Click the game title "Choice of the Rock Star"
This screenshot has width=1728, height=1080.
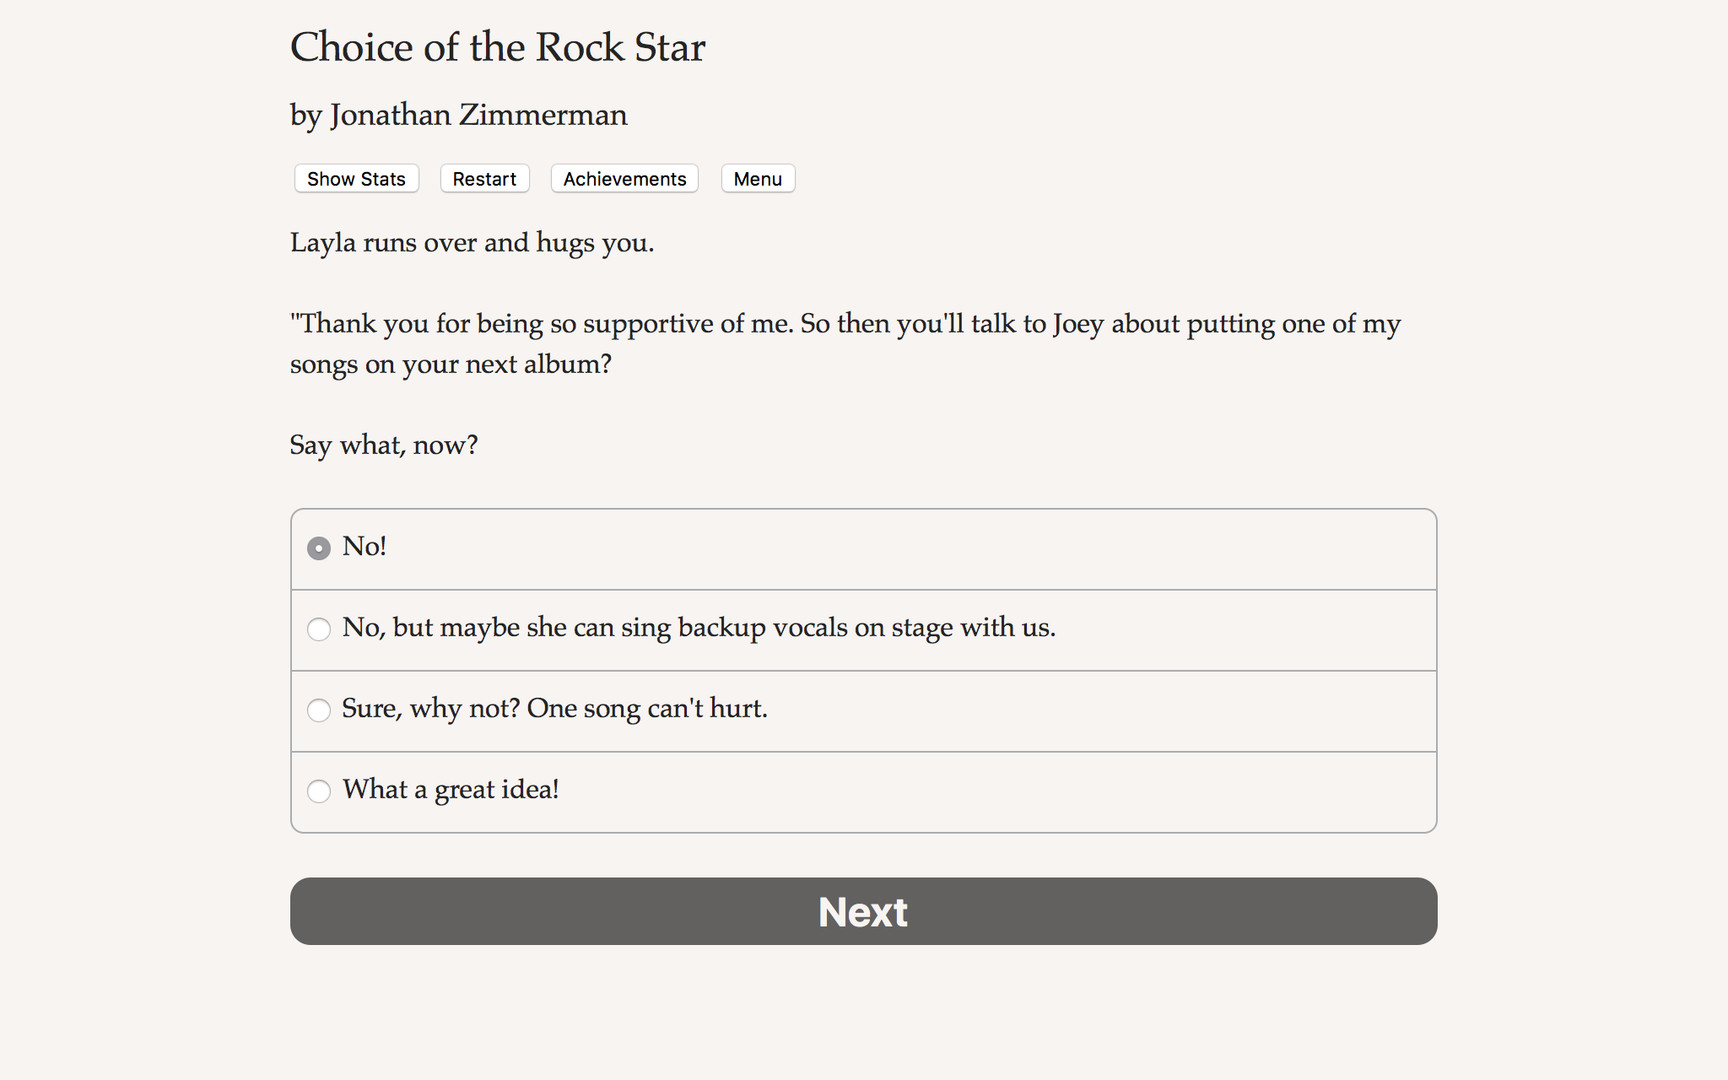497,47
